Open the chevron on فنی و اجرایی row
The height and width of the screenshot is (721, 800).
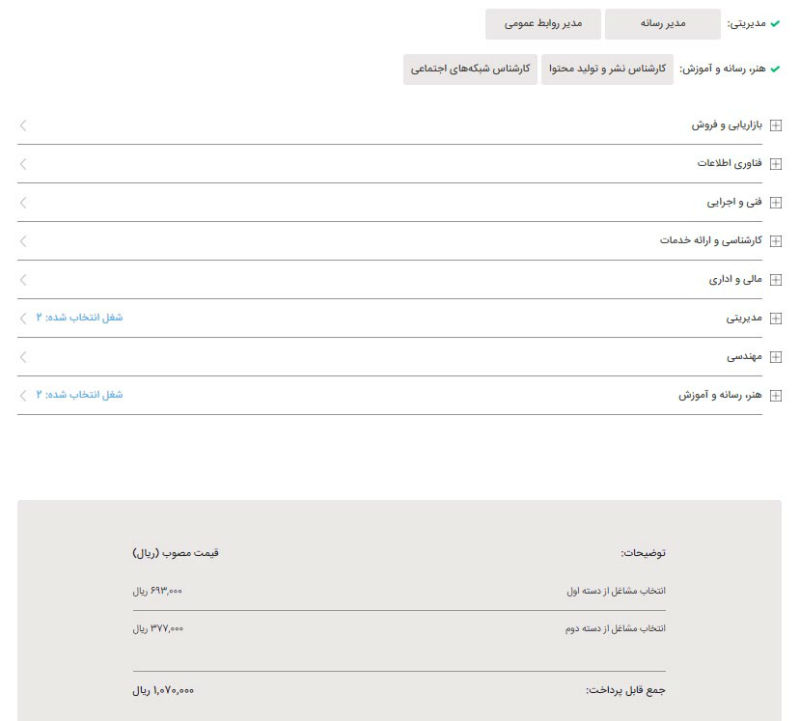point(23,203)
